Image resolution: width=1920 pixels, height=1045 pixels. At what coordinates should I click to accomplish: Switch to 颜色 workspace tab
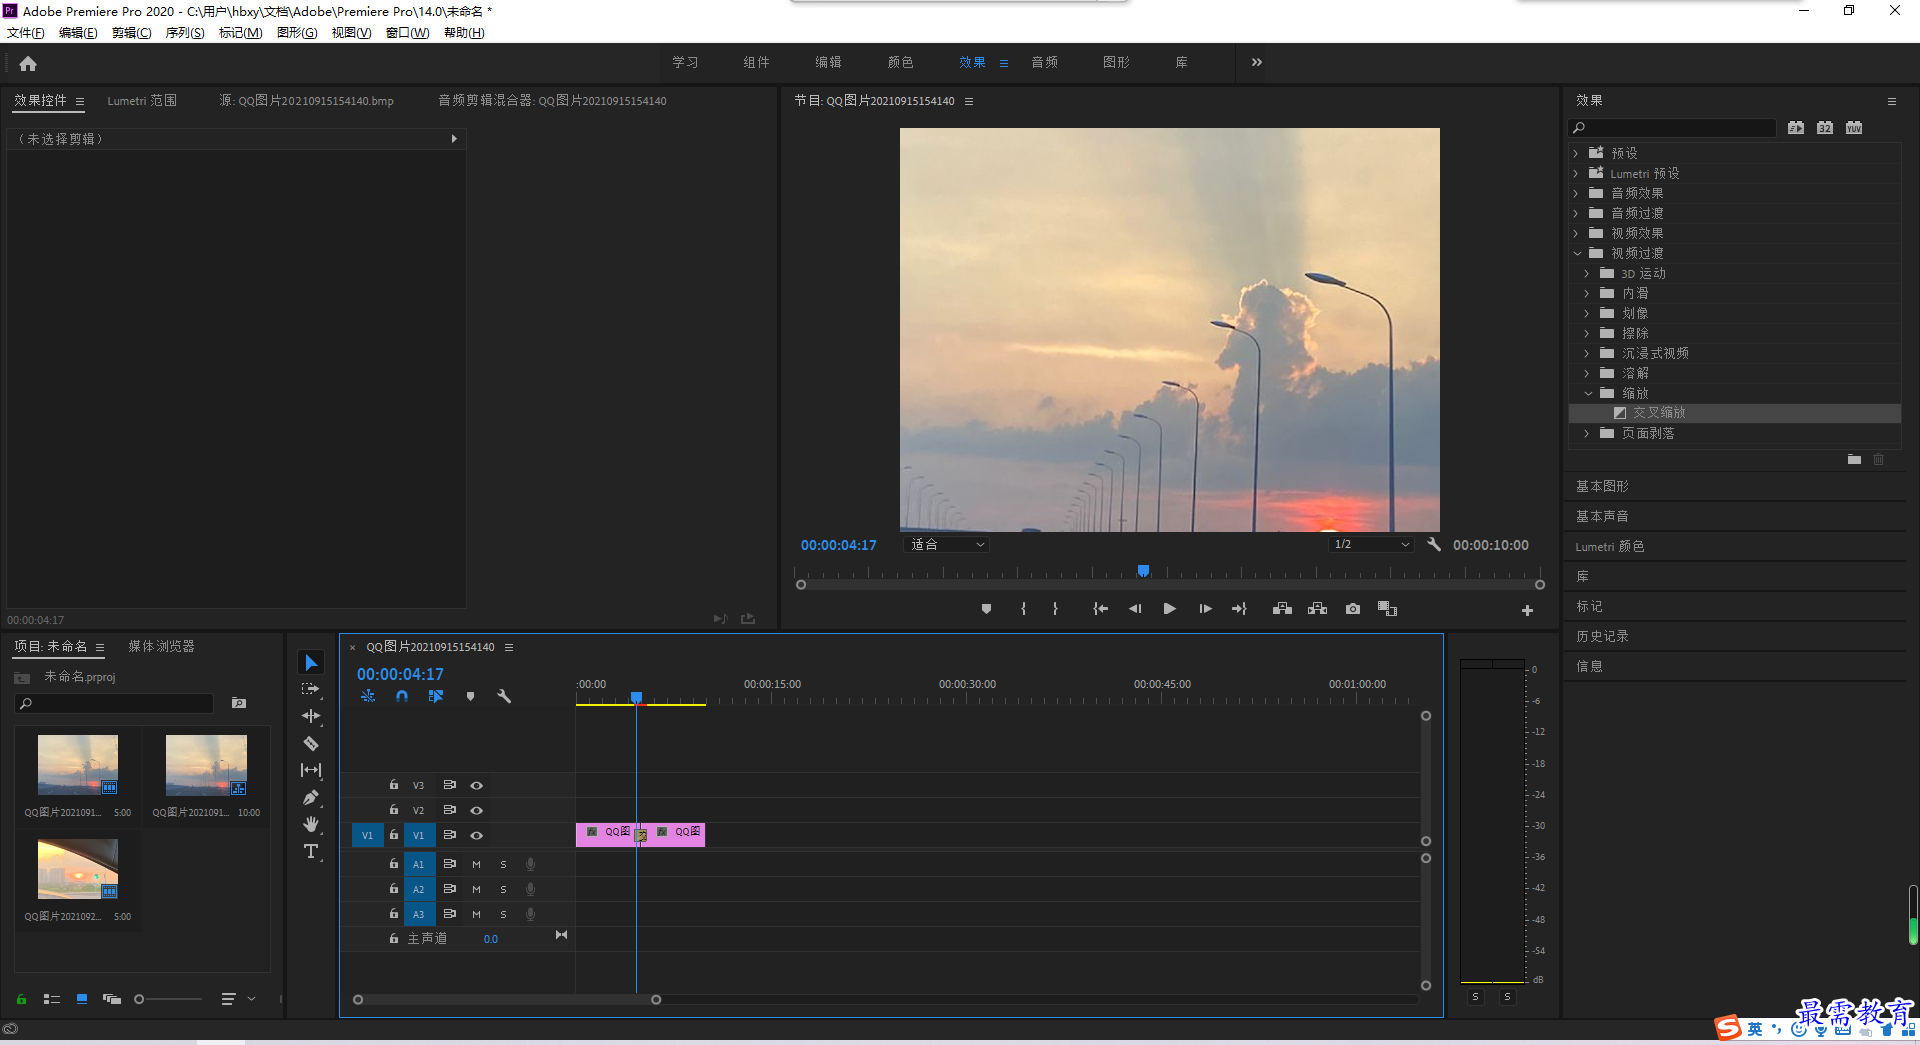[900, 62]
